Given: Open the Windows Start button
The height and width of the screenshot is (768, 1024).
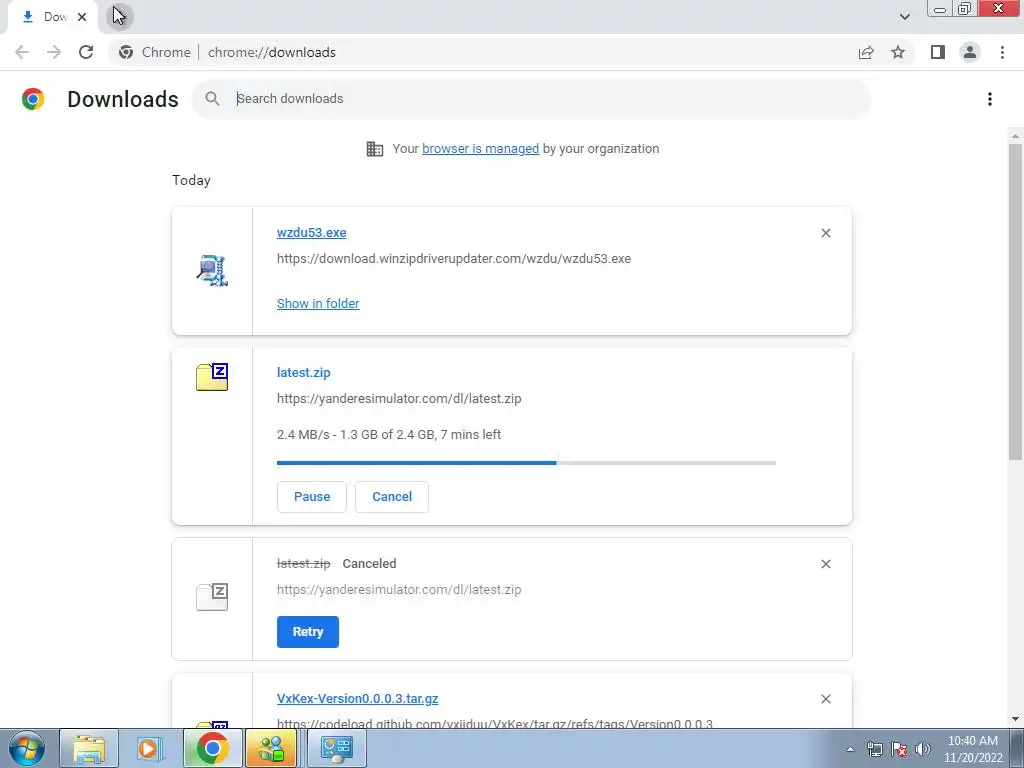Looking at the screenshot, I should (x=26, y=748).
